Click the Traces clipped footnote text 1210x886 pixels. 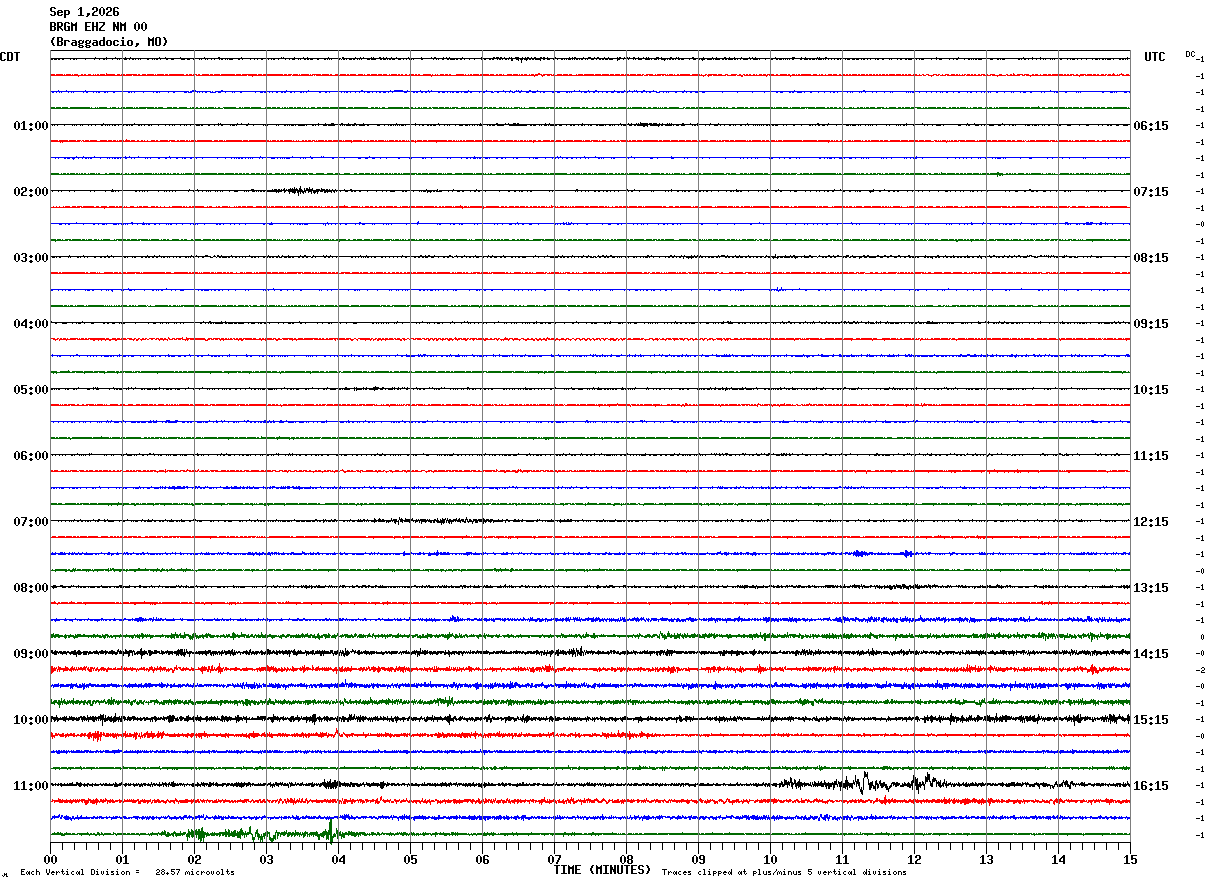click(784, 873)
